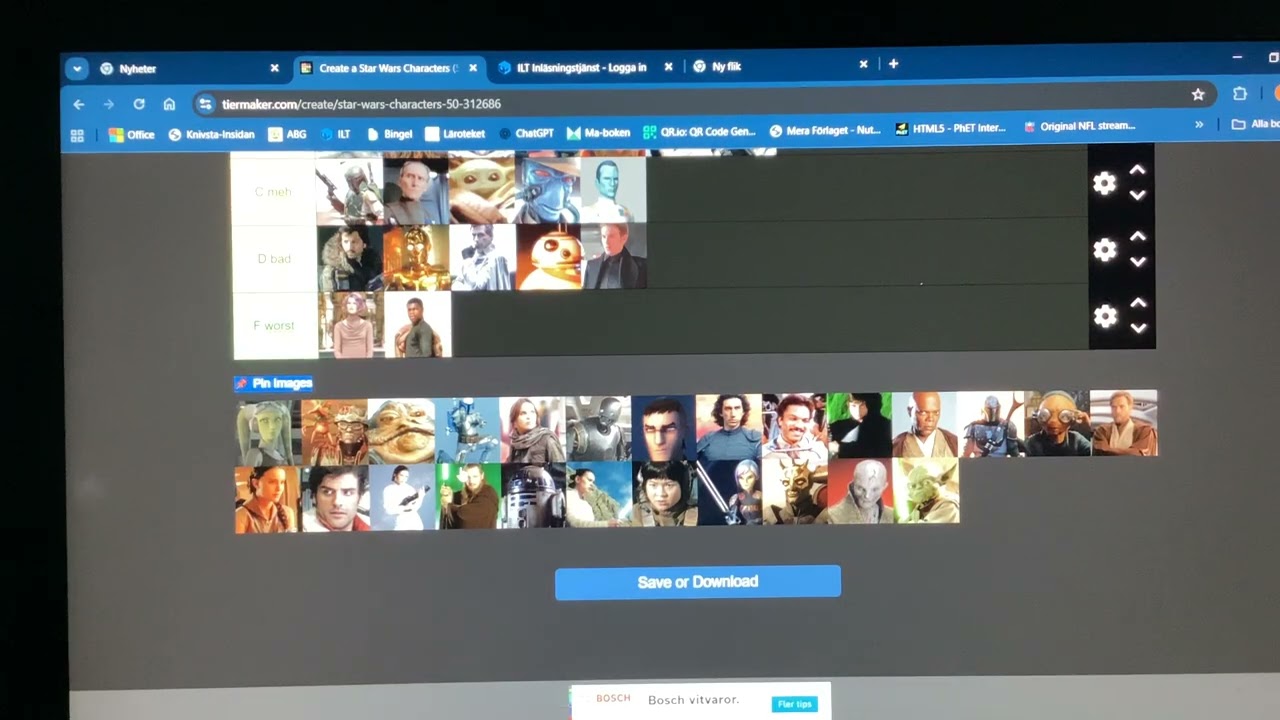Select Finn thumbnail in F tier
This screenshot has height=720, width=1280.
(418, 325)
